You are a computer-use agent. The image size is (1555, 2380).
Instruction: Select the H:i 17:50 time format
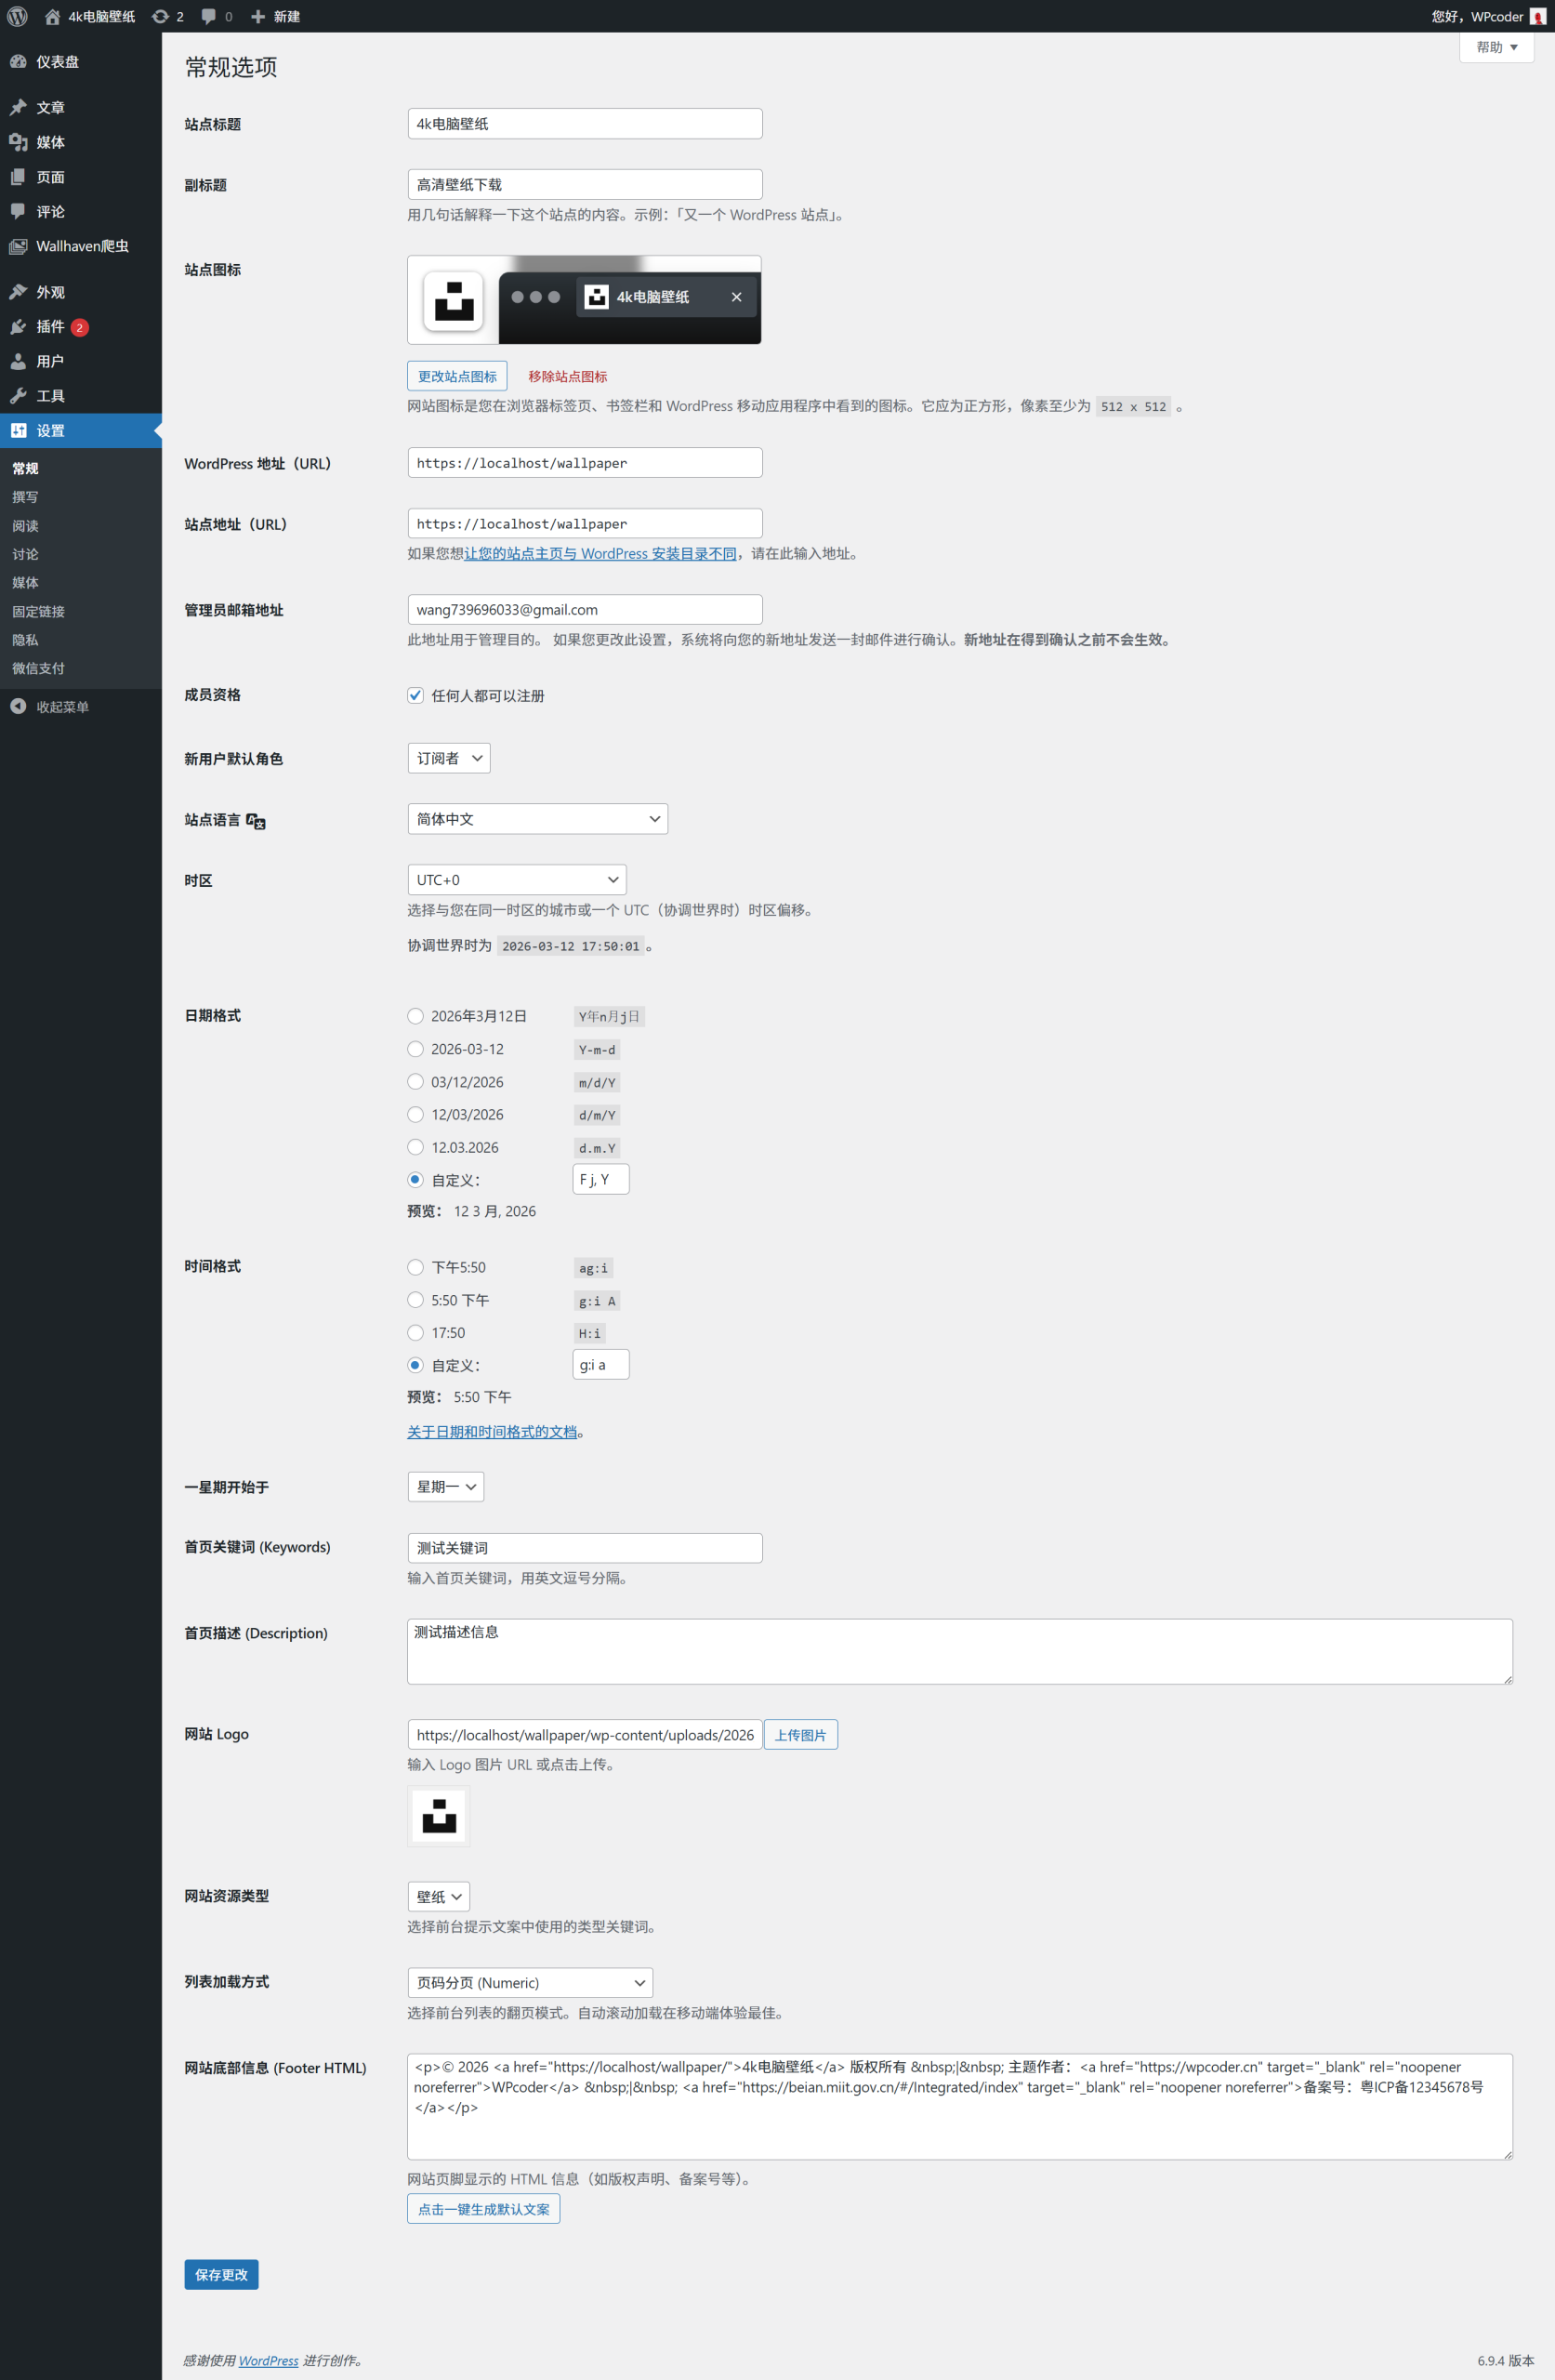[415, 1332]
